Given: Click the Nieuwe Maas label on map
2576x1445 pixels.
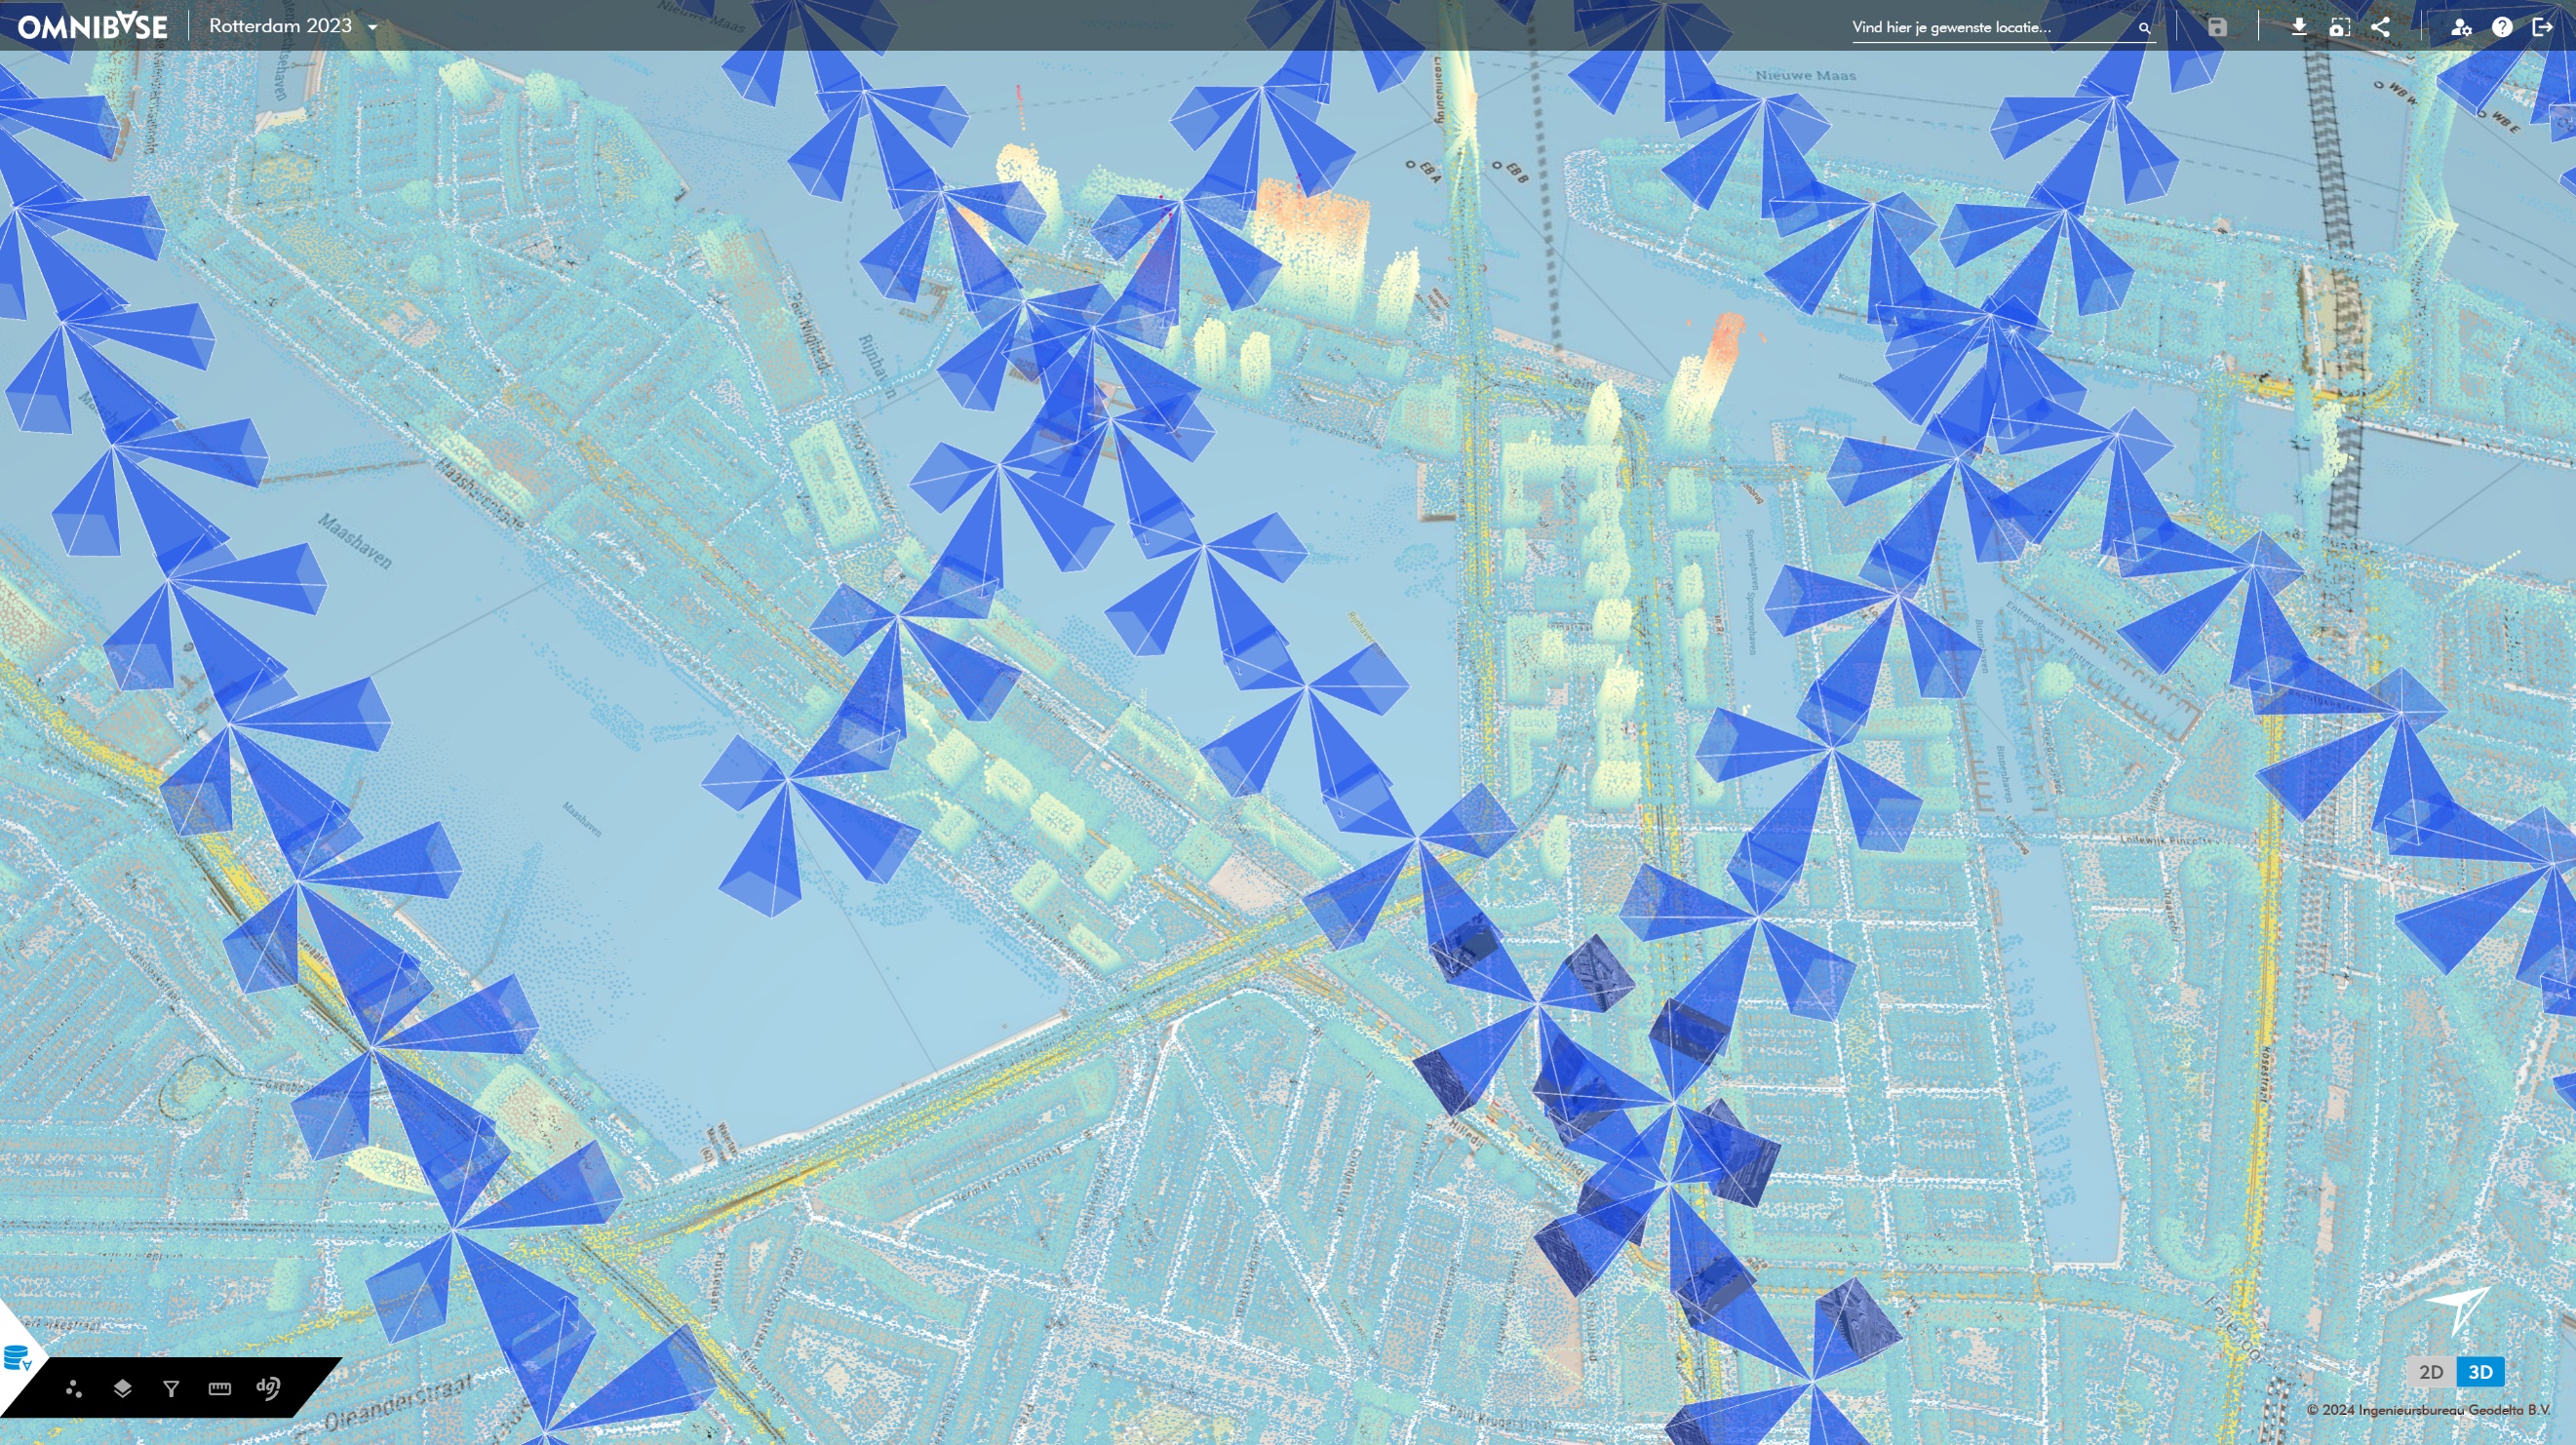Looking at the screenshot, I should (x=1805, y=75).
